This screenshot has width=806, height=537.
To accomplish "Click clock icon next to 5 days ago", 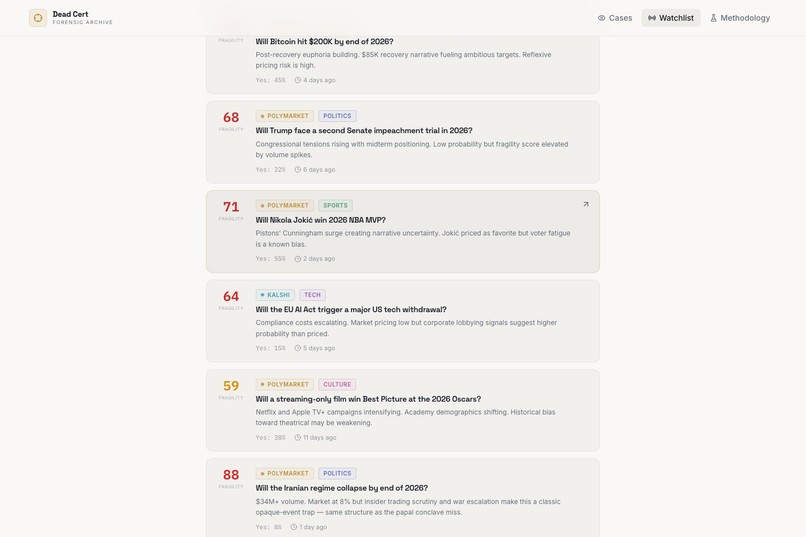I will point(298,348).
